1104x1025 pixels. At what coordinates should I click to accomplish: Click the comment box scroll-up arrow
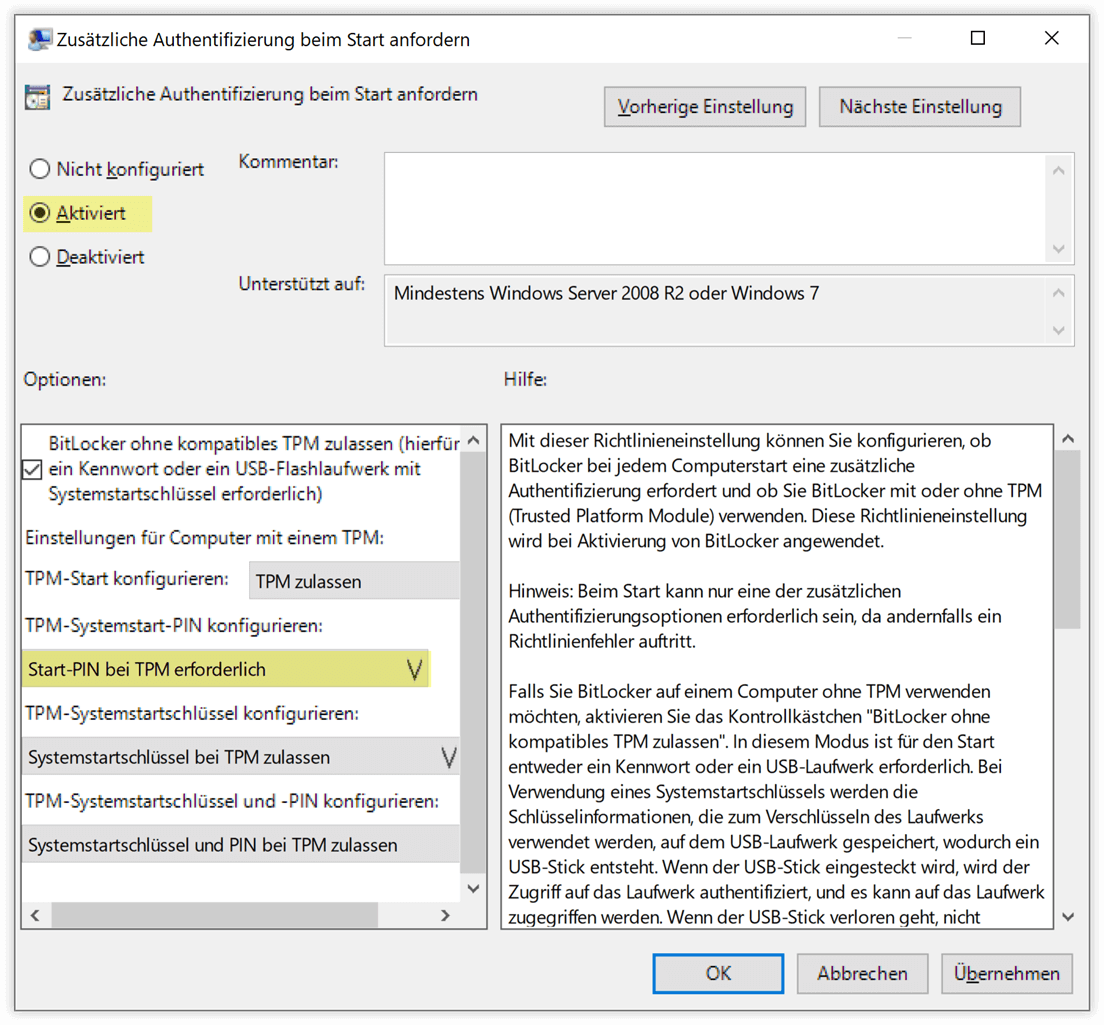[x=1058, y=170]
